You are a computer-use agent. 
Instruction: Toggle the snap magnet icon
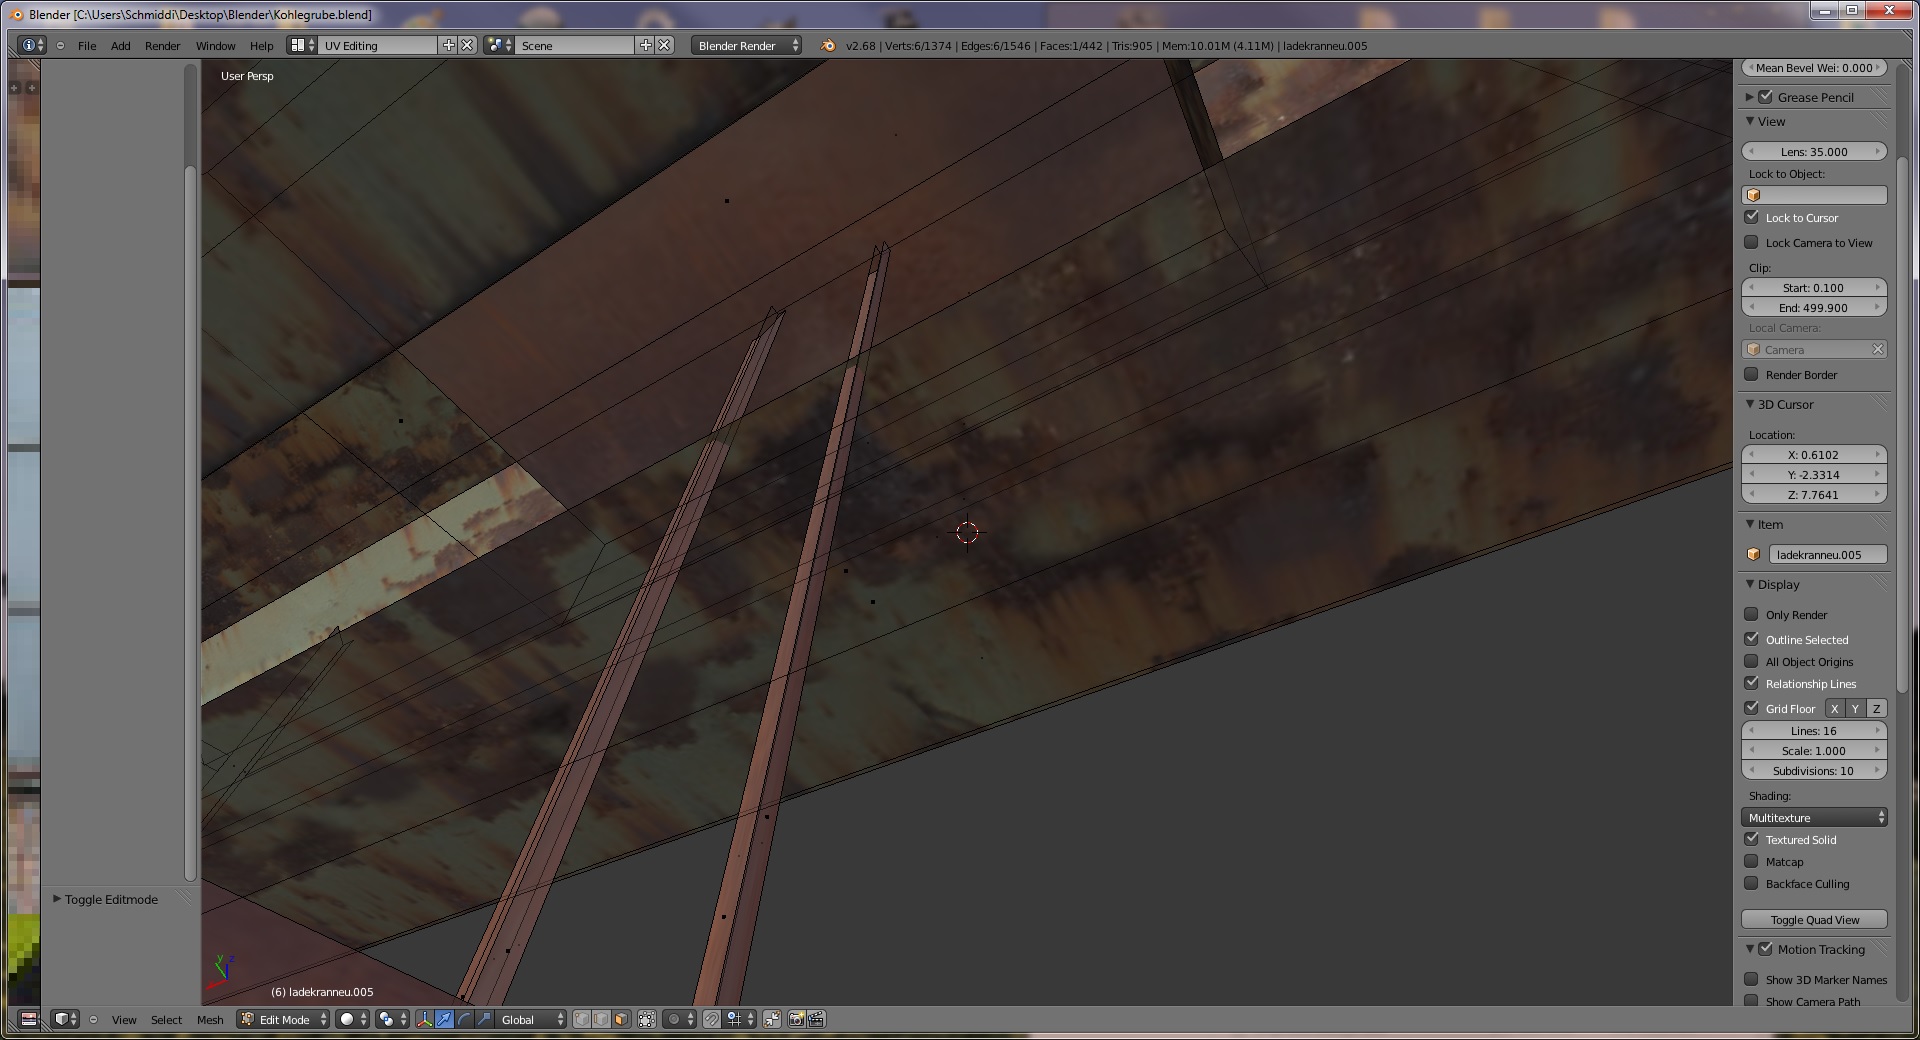pyautogui.click(x=711, y=1019)
